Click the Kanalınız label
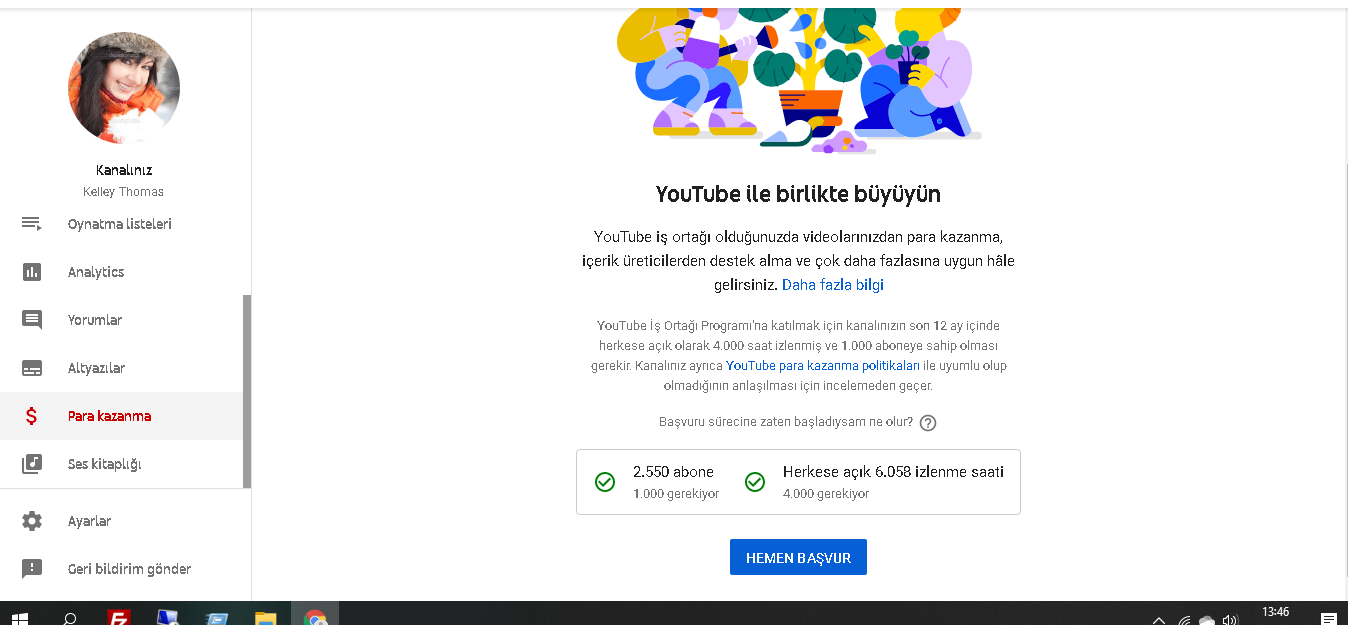Image resolution: width=1348 pixels, height=625 pixels. (124, 170)
